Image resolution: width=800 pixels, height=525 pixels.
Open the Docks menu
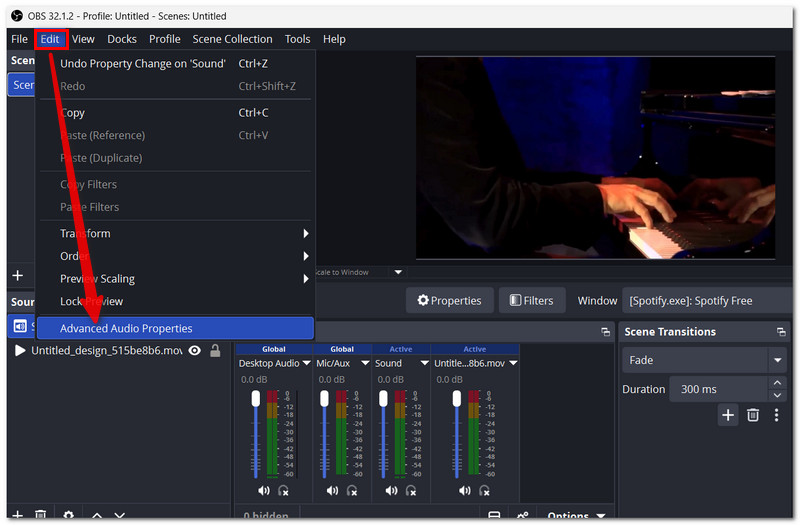pyautogui.click(x=122, y=39)
